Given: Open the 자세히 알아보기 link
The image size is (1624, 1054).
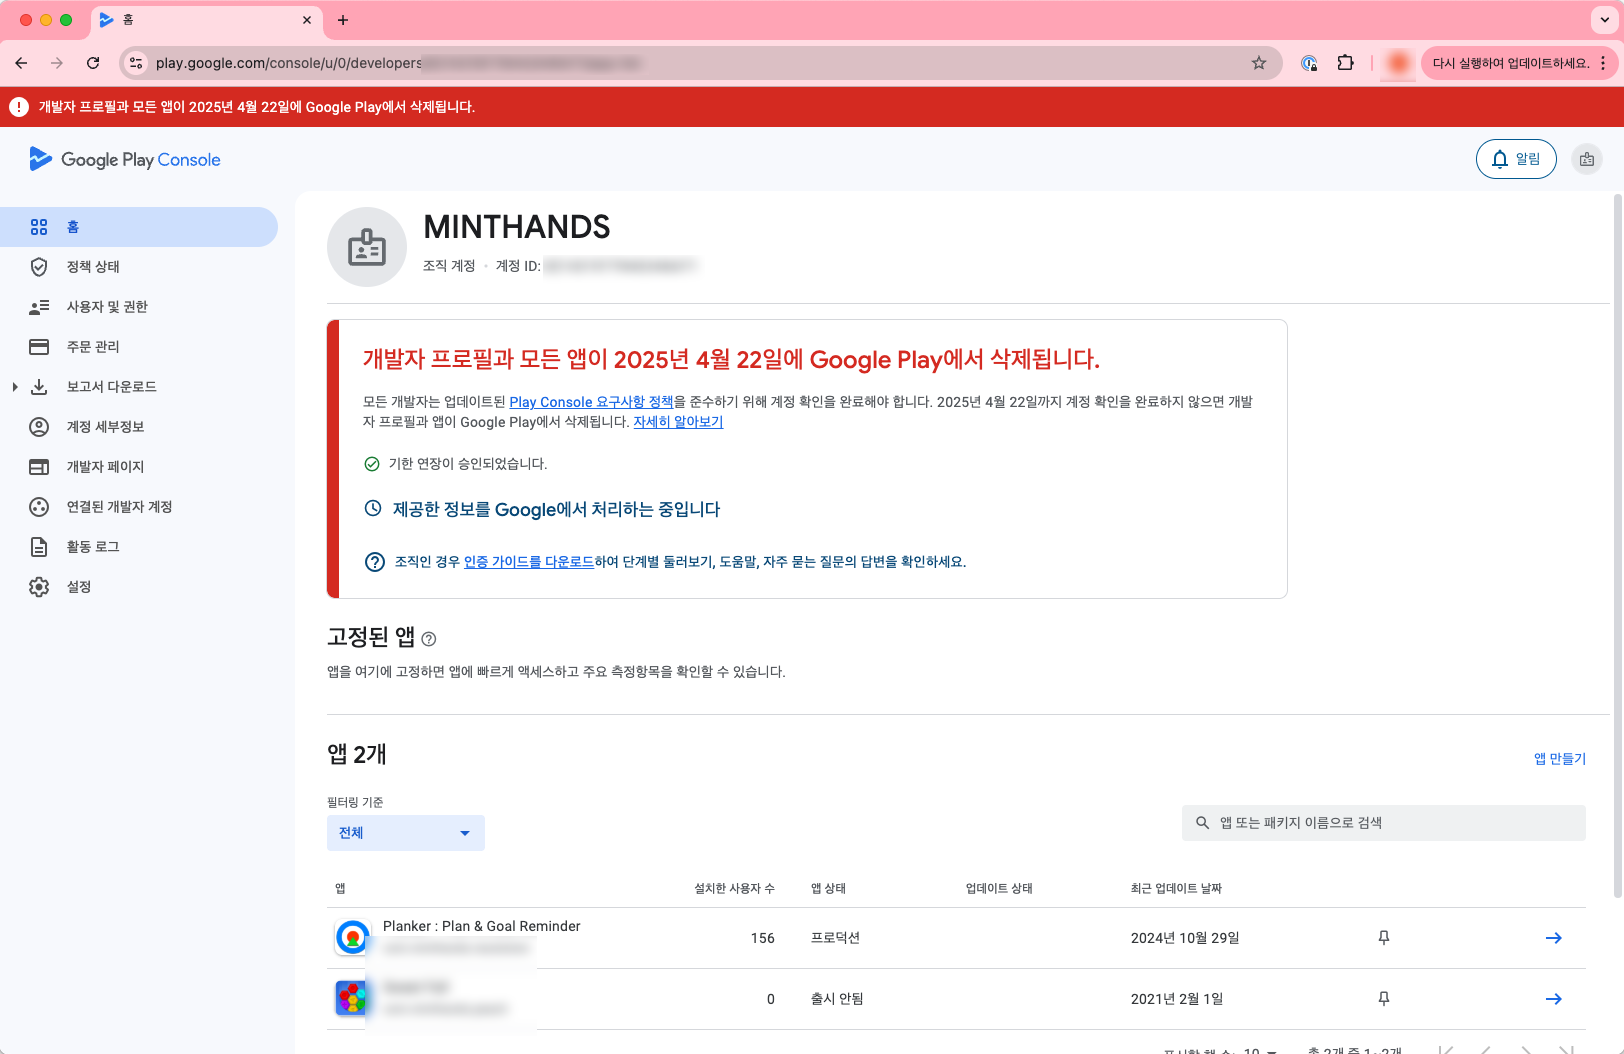Looking at the screenshot, I should click(678, 422).
